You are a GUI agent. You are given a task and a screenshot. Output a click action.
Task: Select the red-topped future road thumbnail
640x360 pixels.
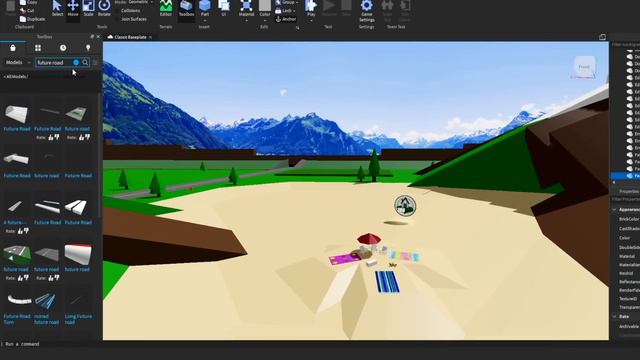tap(78, 254)
